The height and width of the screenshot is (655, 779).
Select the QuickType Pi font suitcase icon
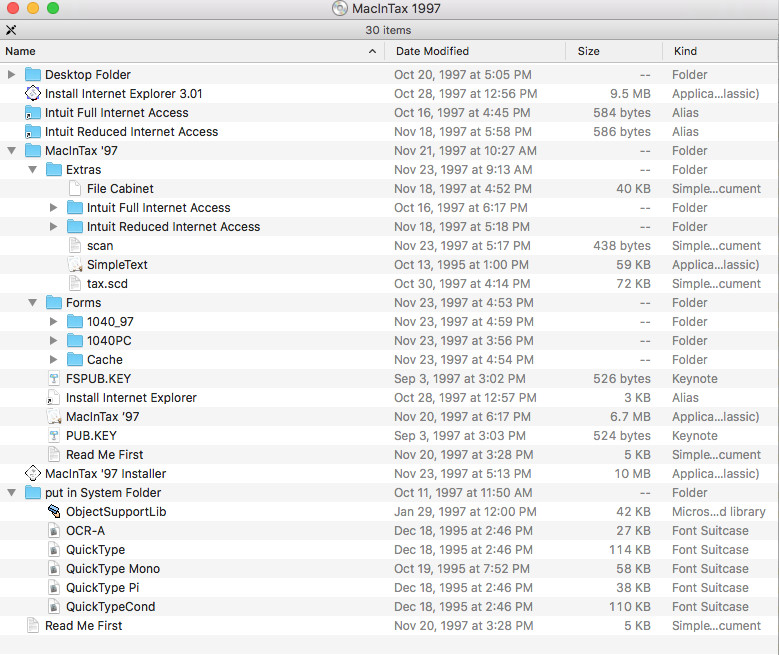[x=54, y=587]
